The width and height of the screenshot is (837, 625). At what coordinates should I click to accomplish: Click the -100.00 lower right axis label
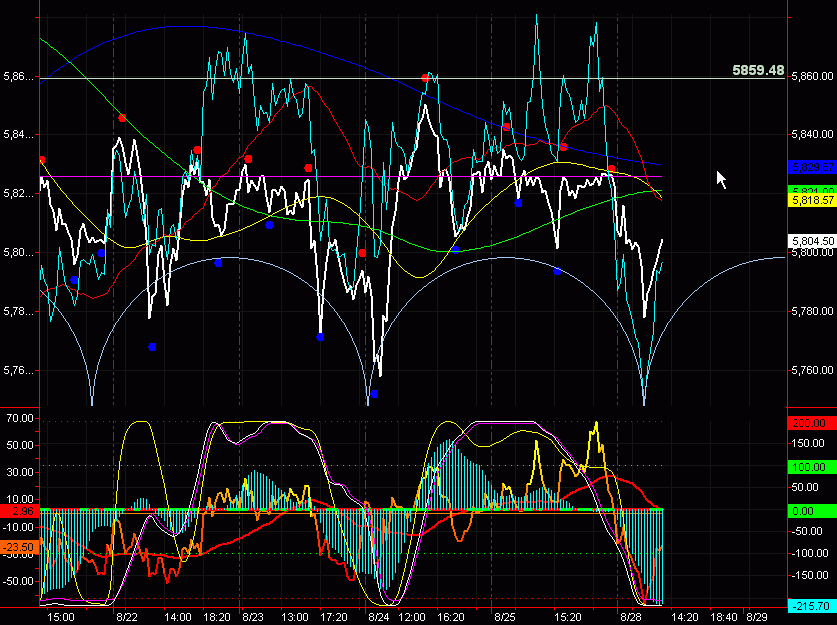[x=809, y=553]
